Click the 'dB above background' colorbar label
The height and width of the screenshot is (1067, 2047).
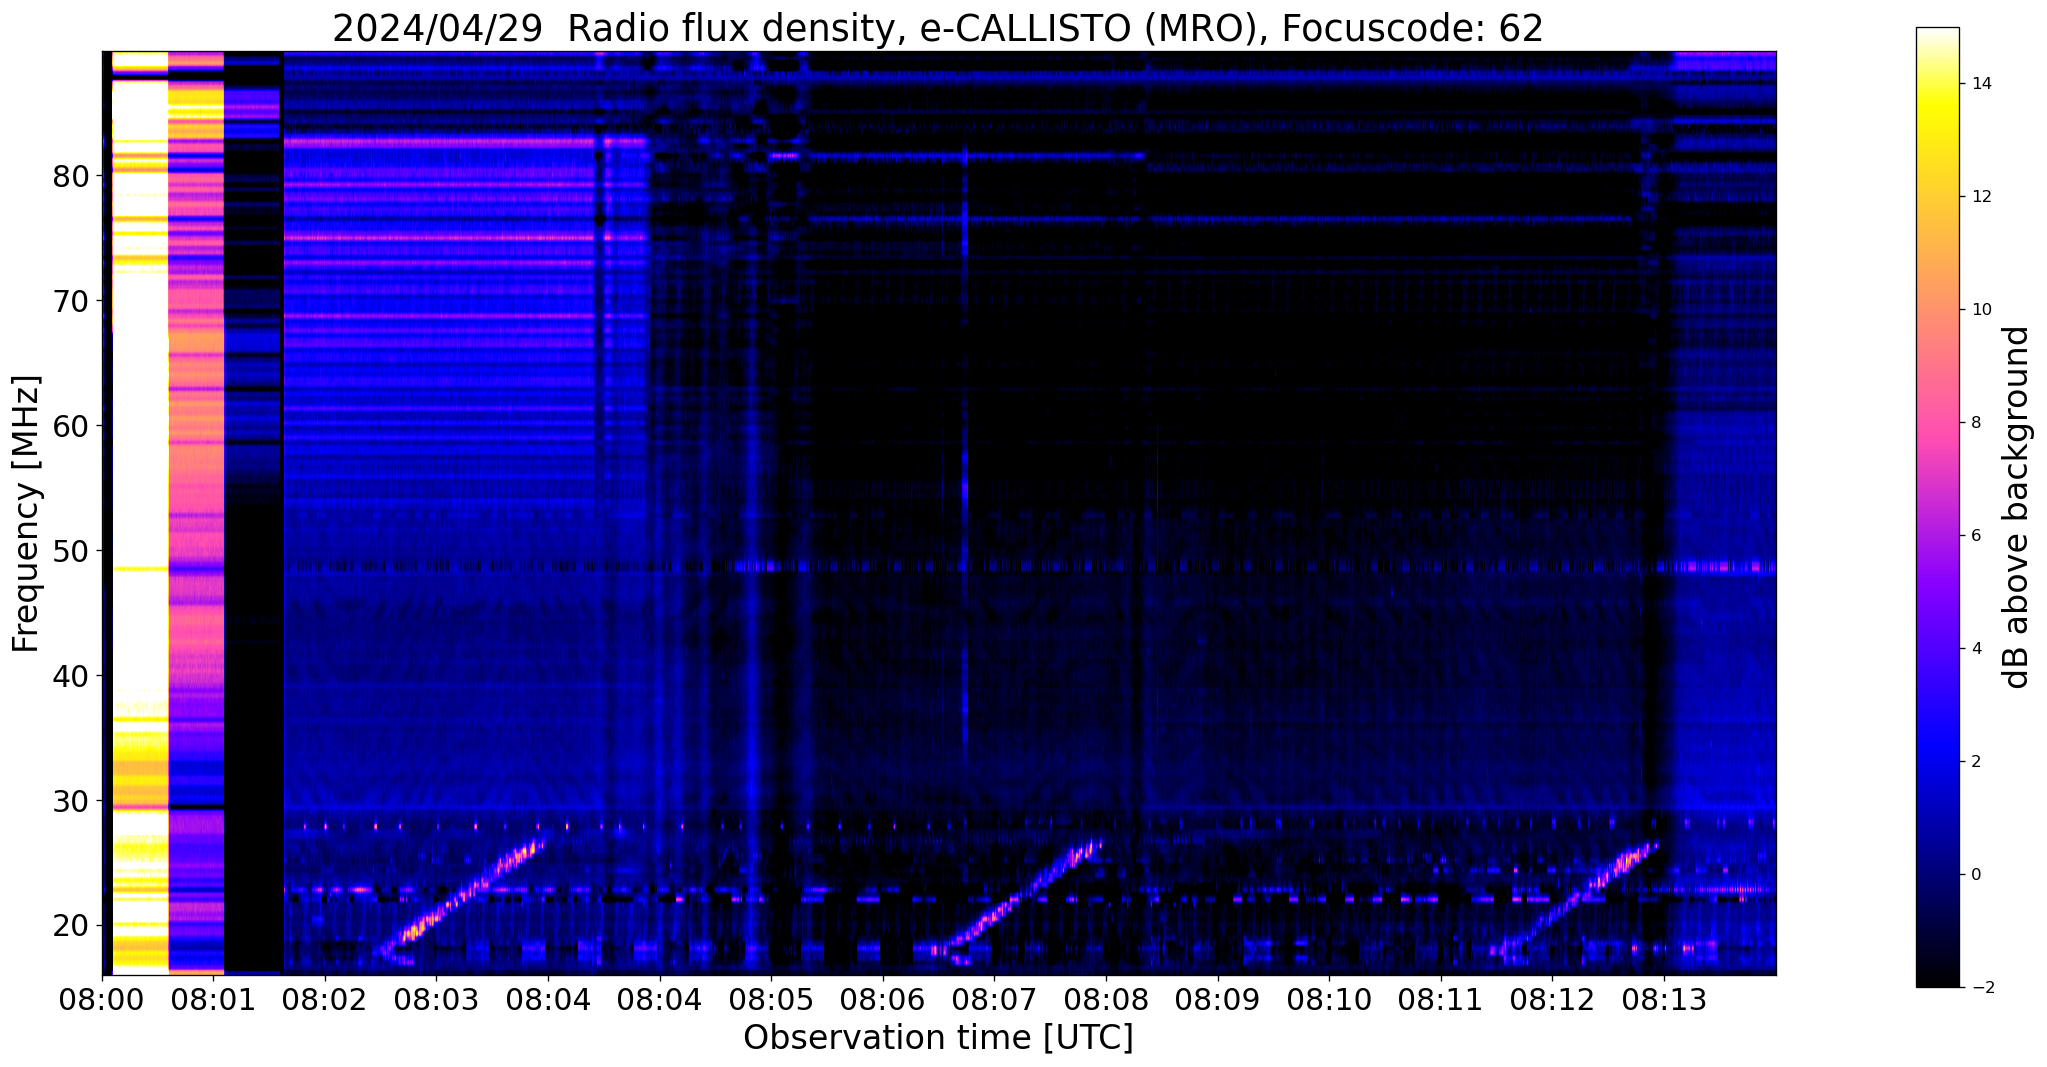pyautogui.click(x=2018, y=507)
